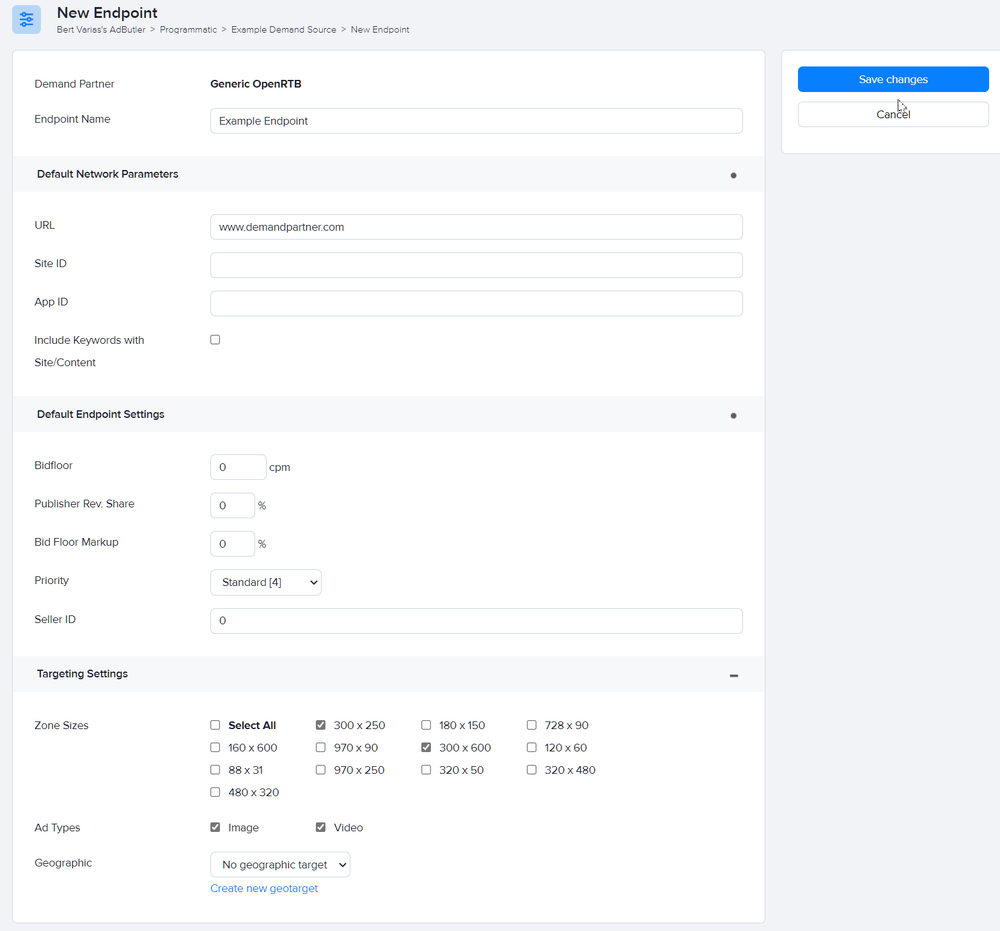Click the Endpoint Name field
The width and height of the screenshot is (1000, 931).
click(476, 121)
